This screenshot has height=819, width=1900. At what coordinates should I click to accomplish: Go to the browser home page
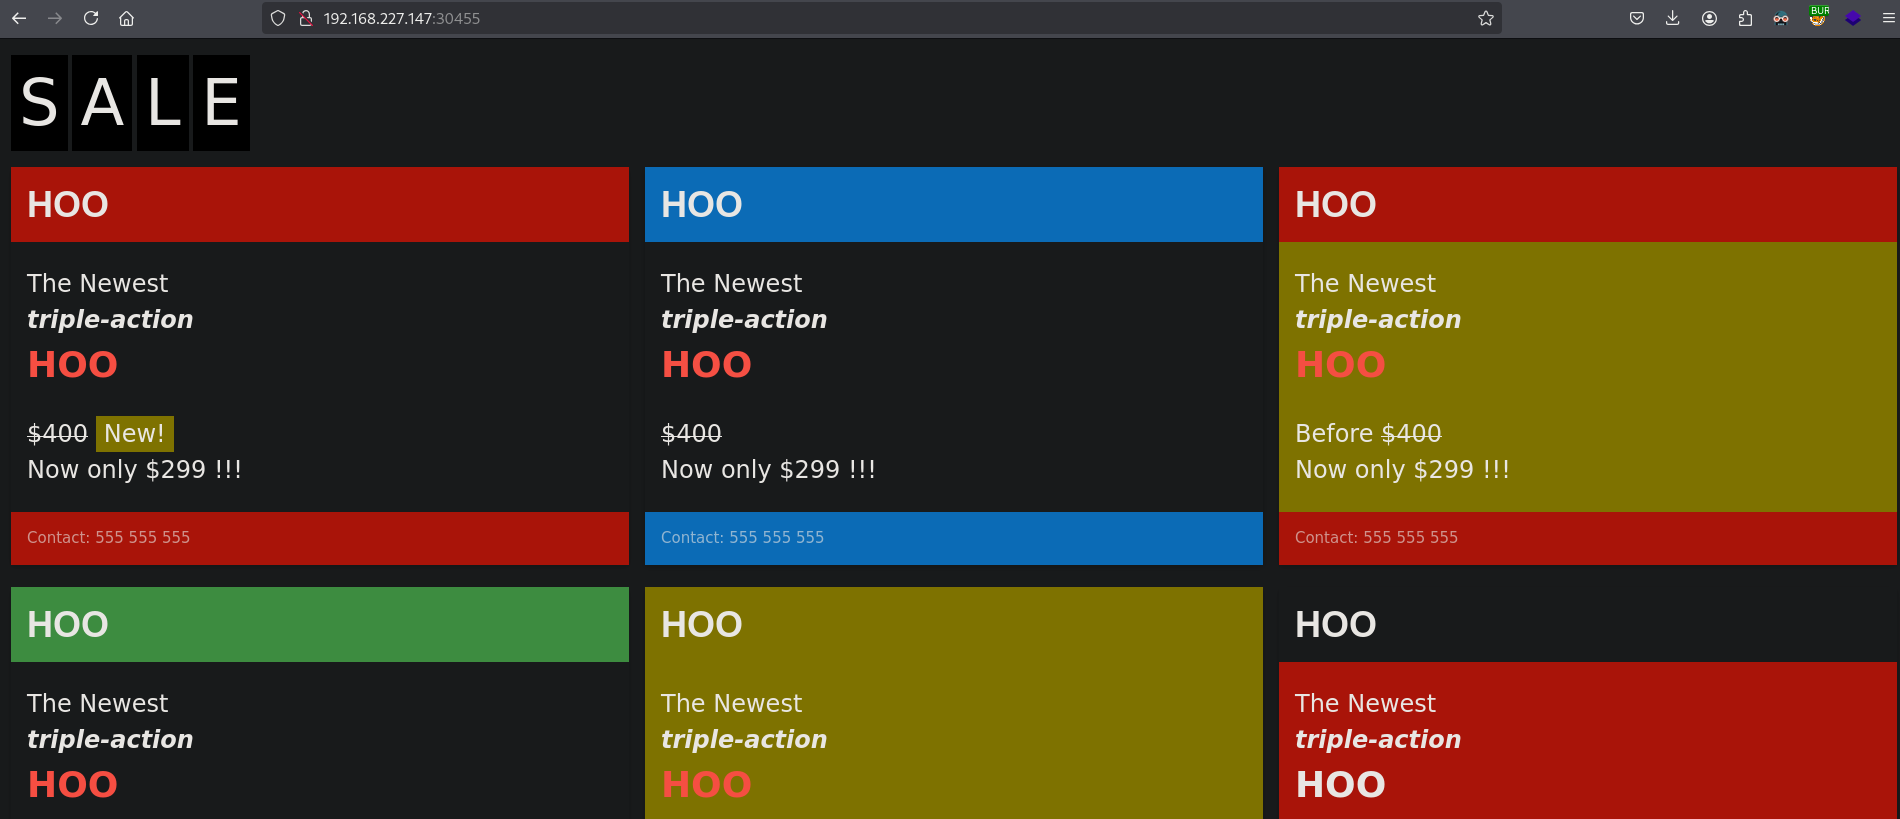126,18
